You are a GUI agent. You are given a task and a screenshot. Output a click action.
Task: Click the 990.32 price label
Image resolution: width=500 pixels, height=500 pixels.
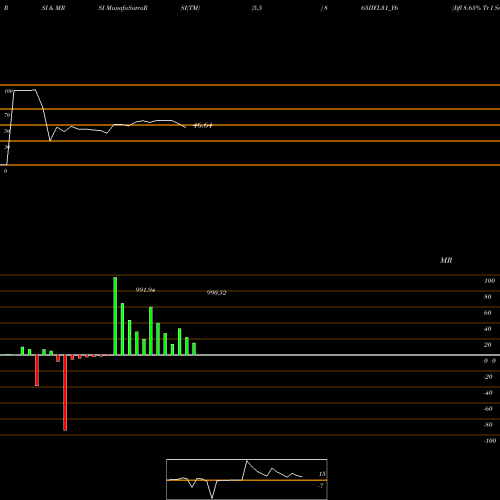pyautogui.click(x=217, y=293)
